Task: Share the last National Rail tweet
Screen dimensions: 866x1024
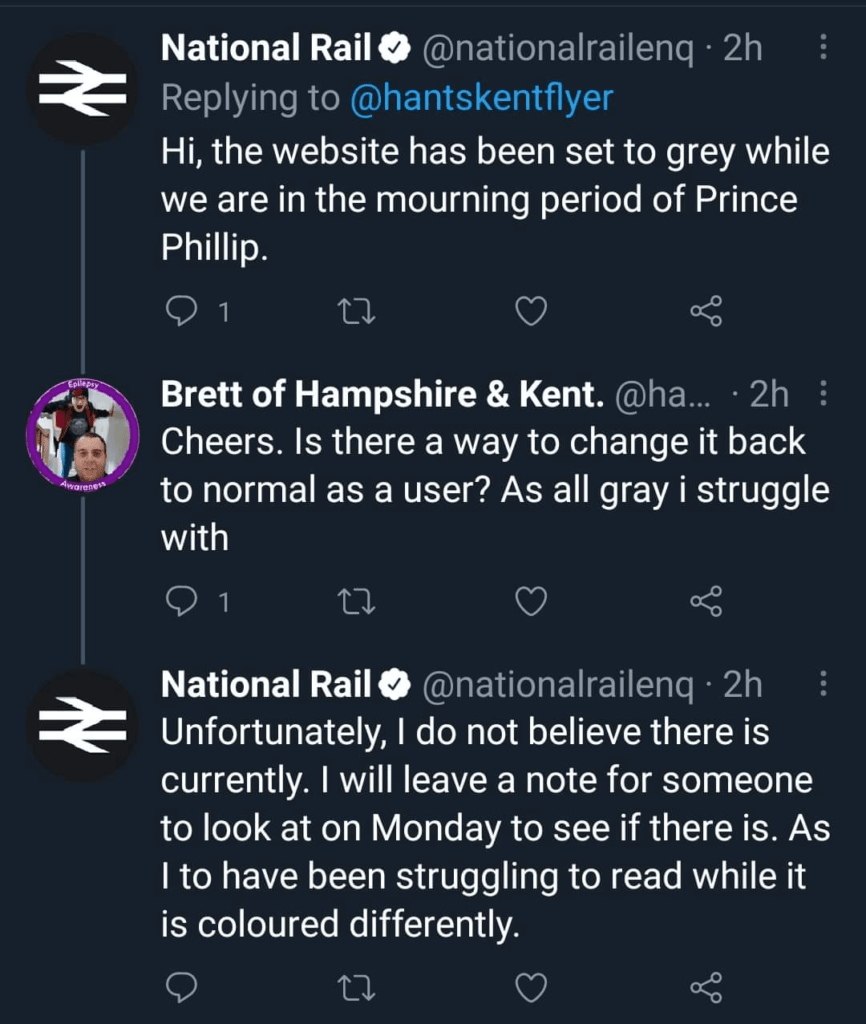Action: tap(706, 988)
